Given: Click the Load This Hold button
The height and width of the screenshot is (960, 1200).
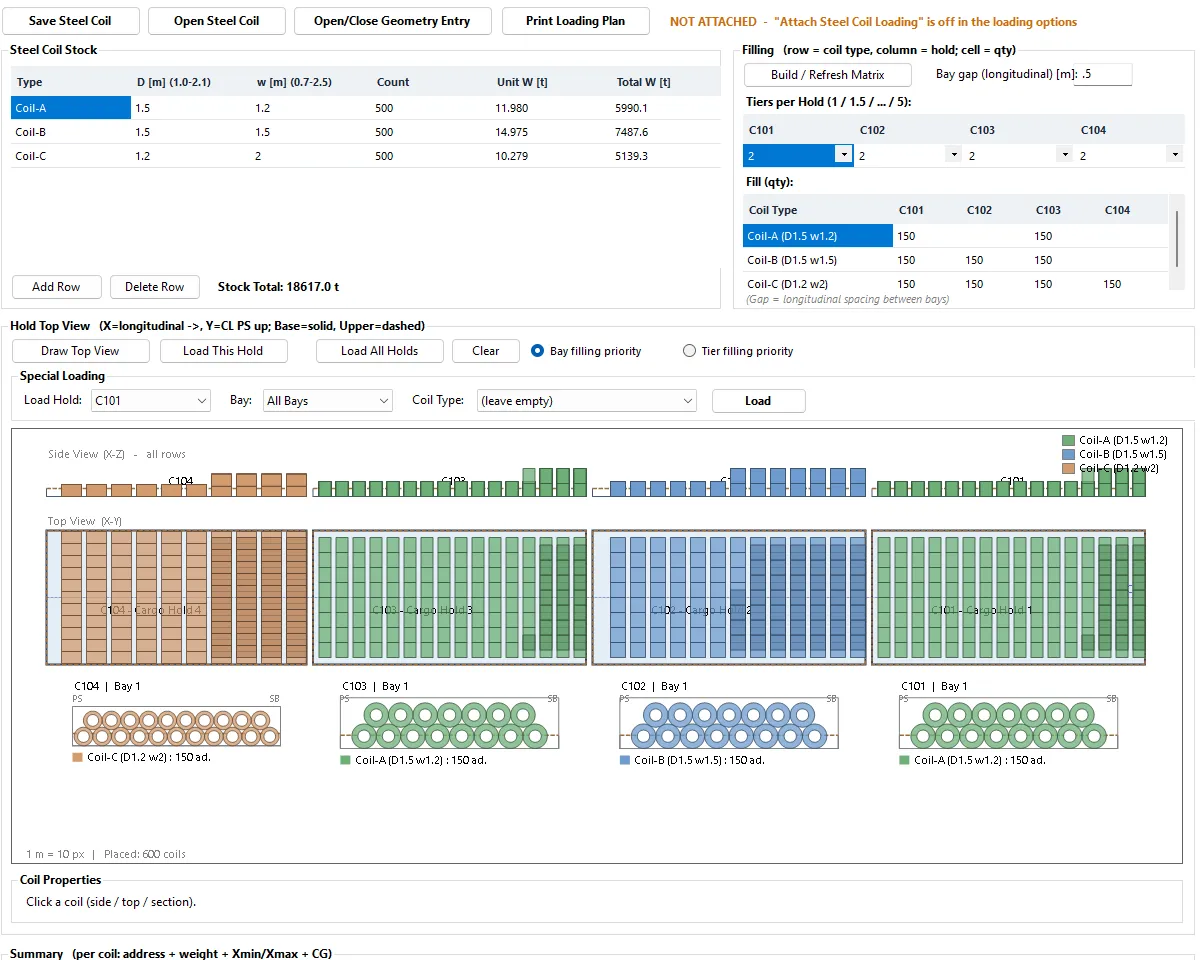Looking at the screenshot, I should pyautogui.click(x=223, y=351).
